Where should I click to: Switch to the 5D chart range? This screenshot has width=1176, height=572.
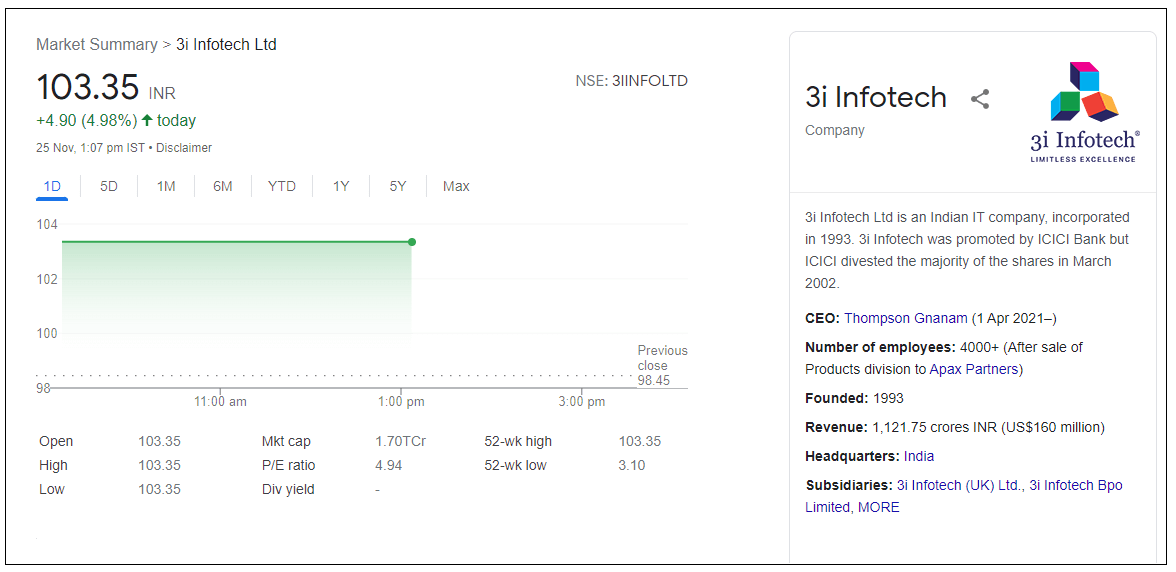point(109,186)
